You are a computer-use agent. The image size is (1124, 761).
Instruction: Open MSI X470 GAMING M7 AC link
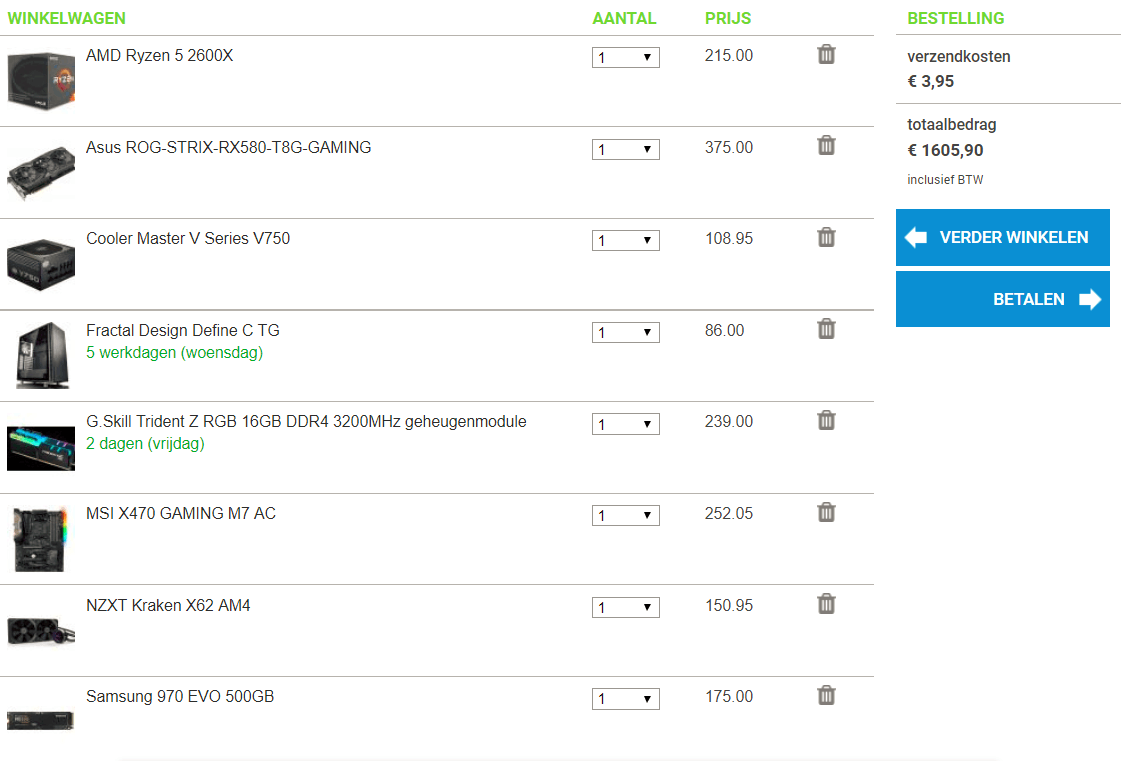(x=181, y=513)
